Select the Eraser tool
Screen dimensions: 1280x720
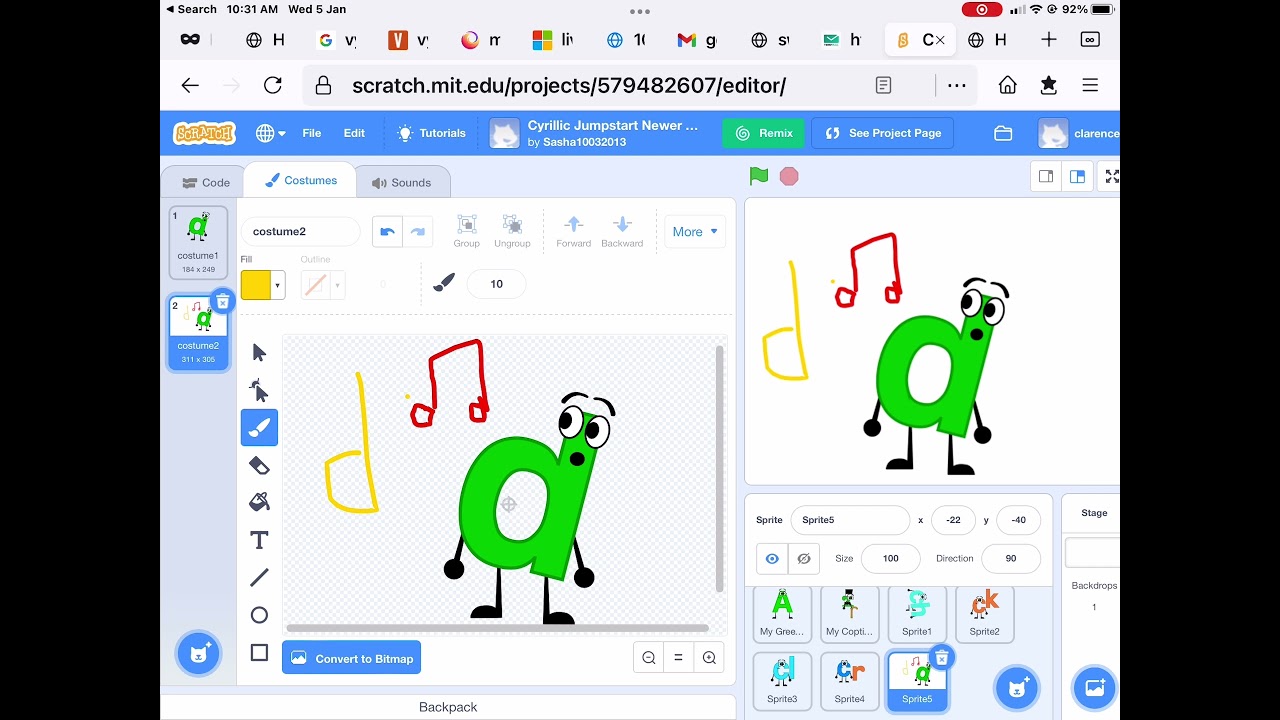click(x=259, y=465)
